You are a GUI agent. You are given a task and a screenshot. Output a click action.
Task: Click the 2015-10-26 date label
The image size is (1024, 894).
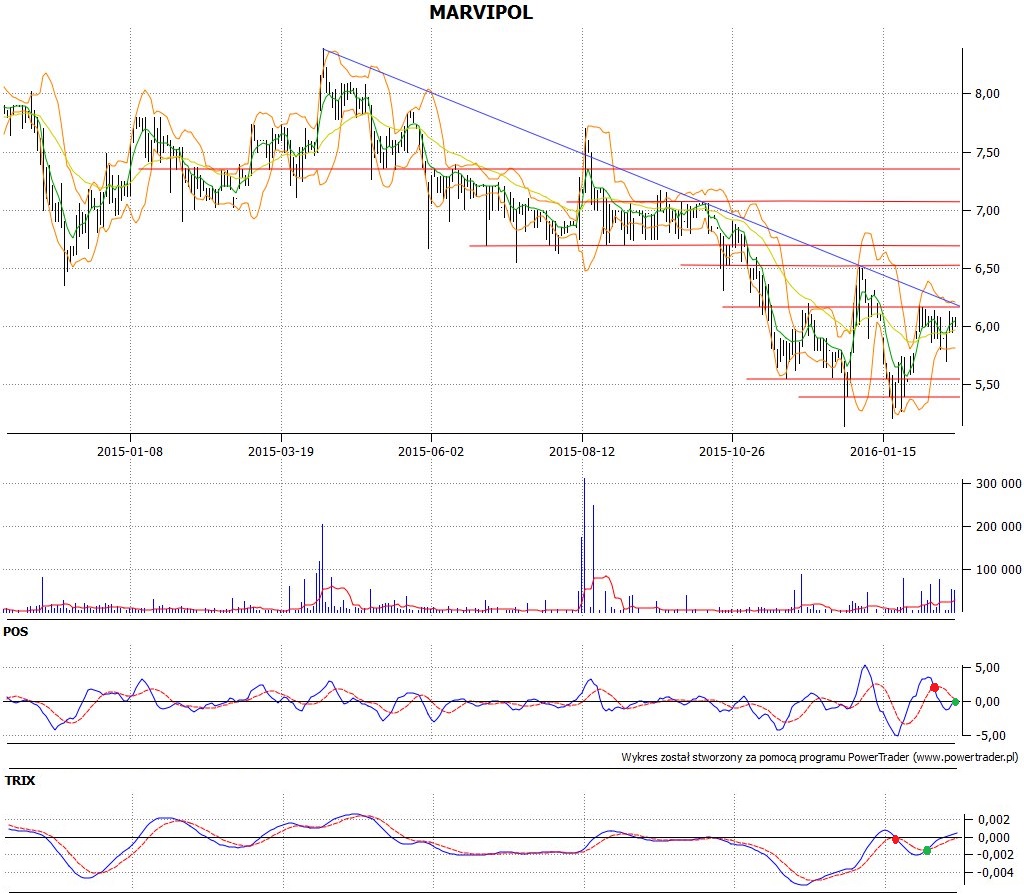pos(732,451)
